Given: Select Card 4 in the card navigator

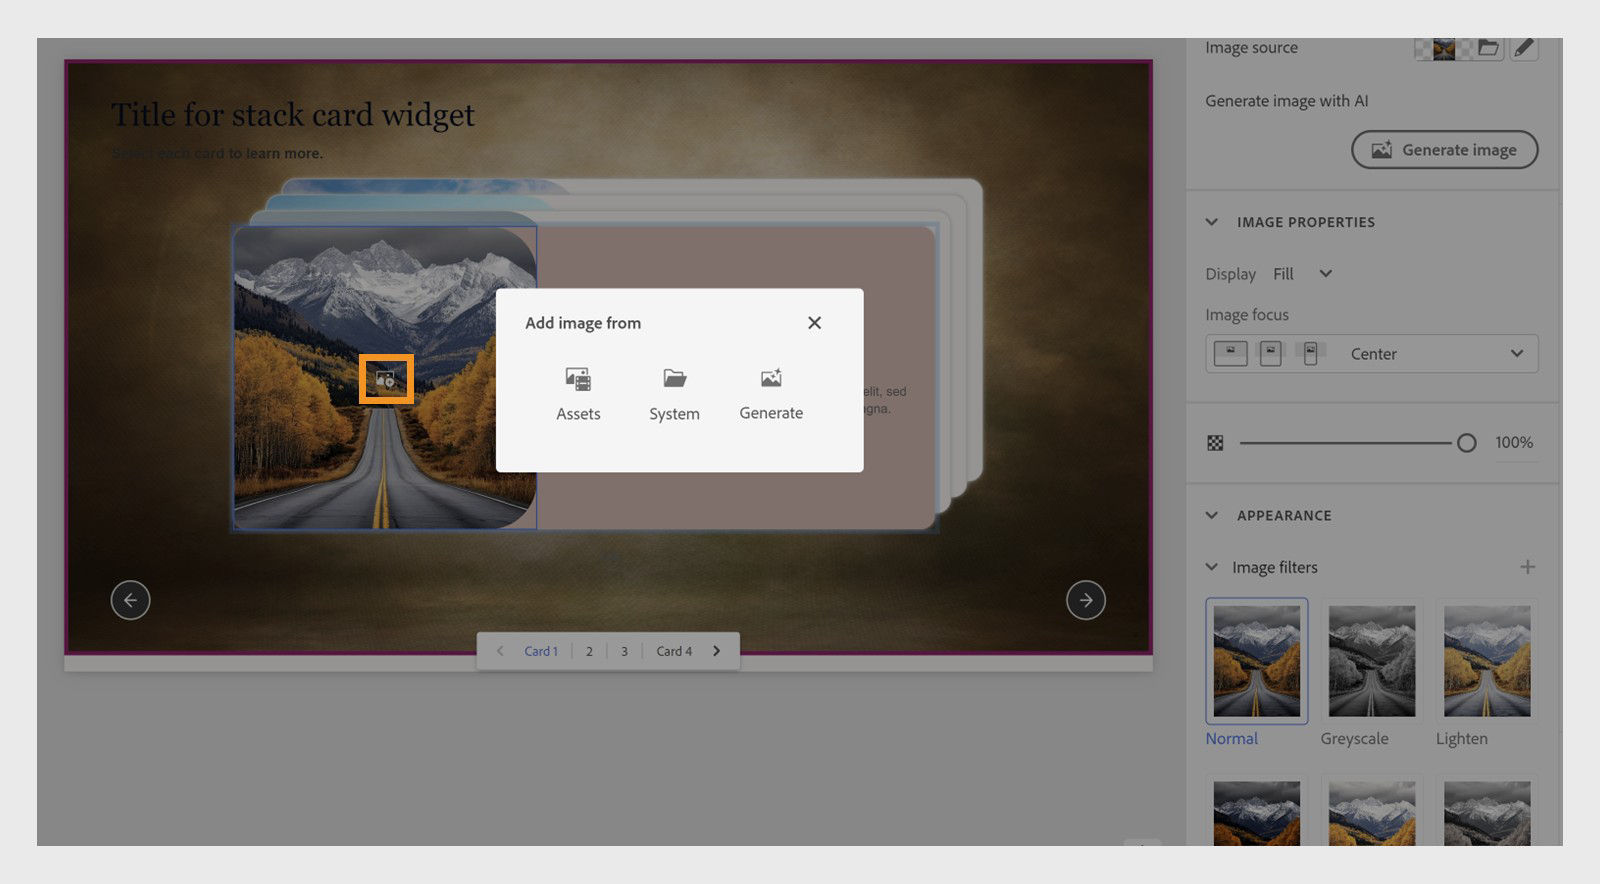Looking at the screenshot, I should tap(674, 651).
